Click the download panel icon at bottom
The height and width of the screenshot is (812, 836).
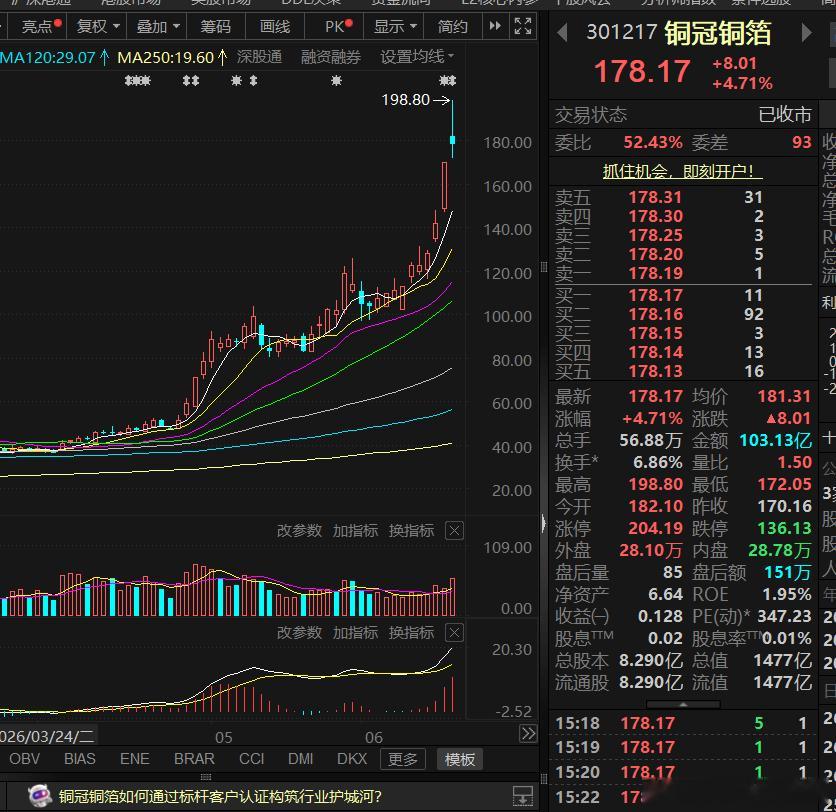click(522, 796)
